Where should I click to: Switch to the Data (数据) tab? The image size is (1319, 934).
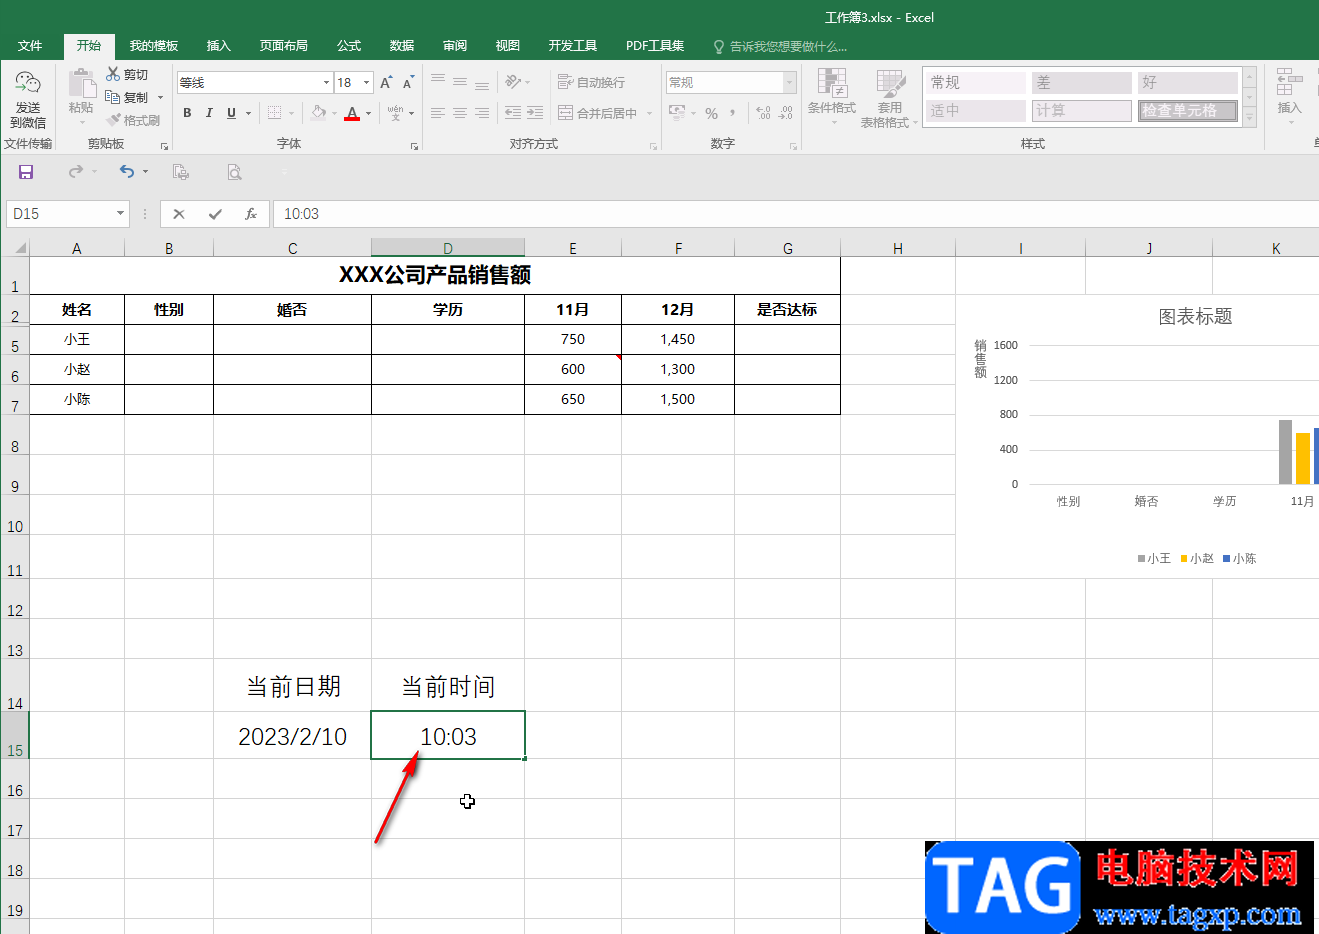pyautogui.click(x=402, y=46)
